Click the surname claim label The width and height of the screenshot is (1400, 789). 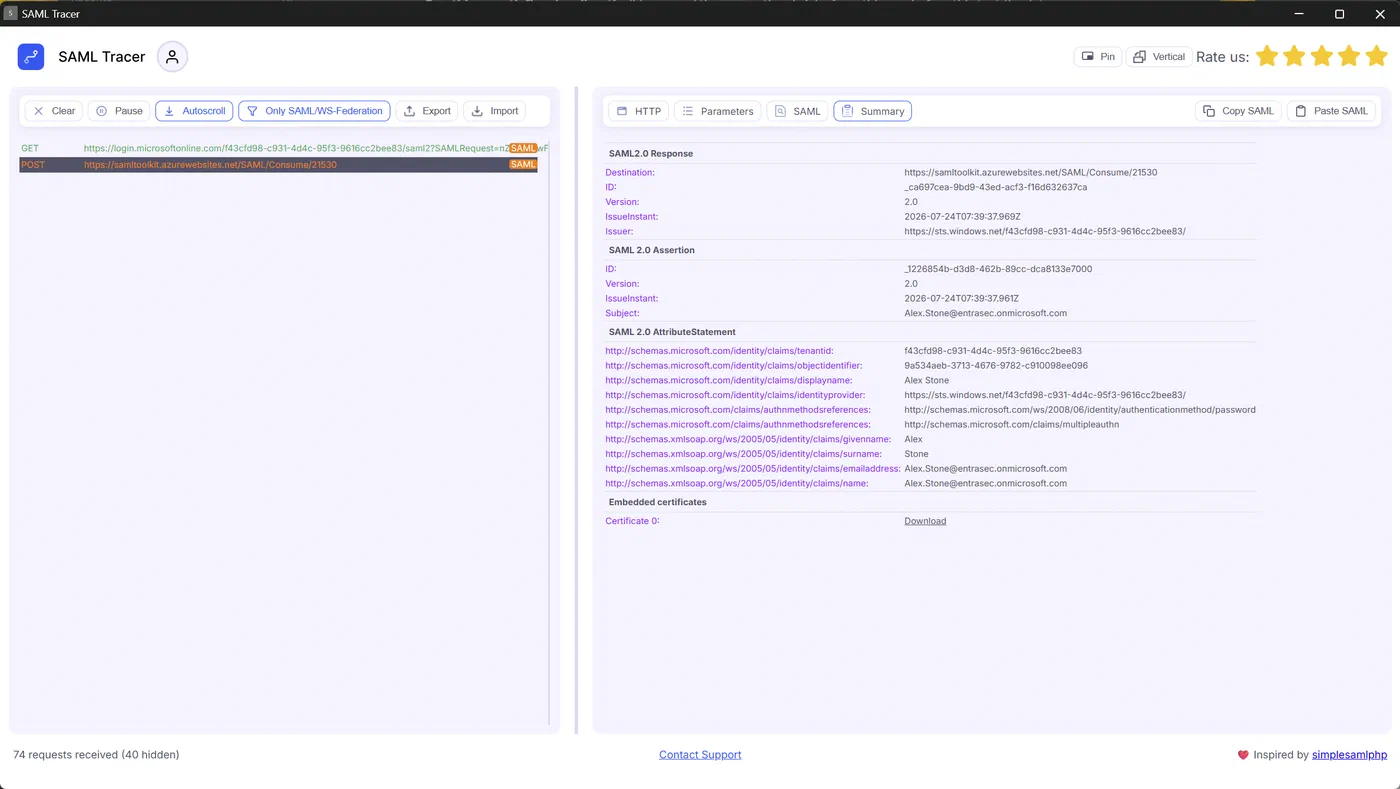(x=744, y=454)
